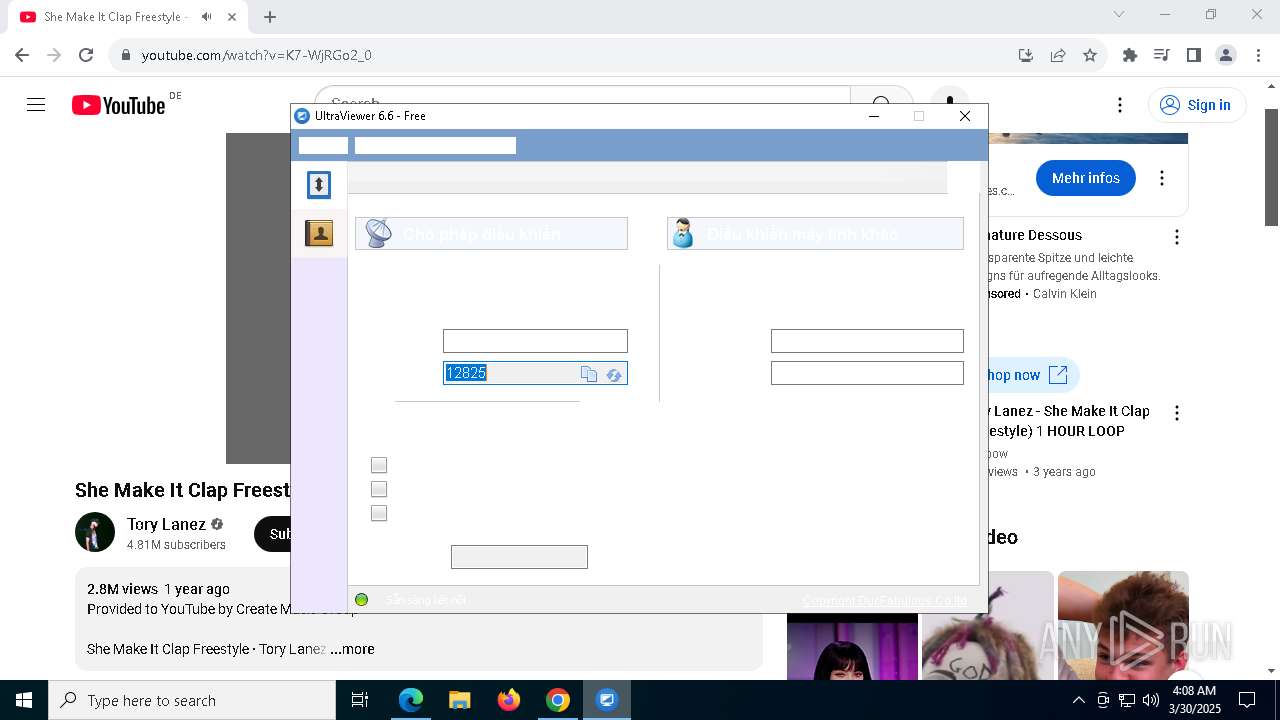
Task: Tick the bottom UltraViewer checkbox
Action: click(379, 513)
